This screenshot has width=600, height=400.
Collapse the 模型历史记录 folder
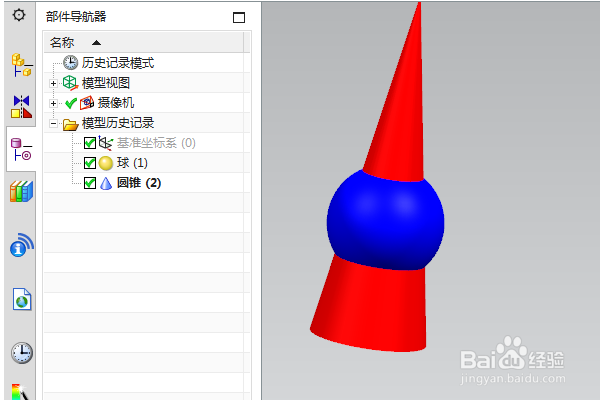click(x=54, y=123)
